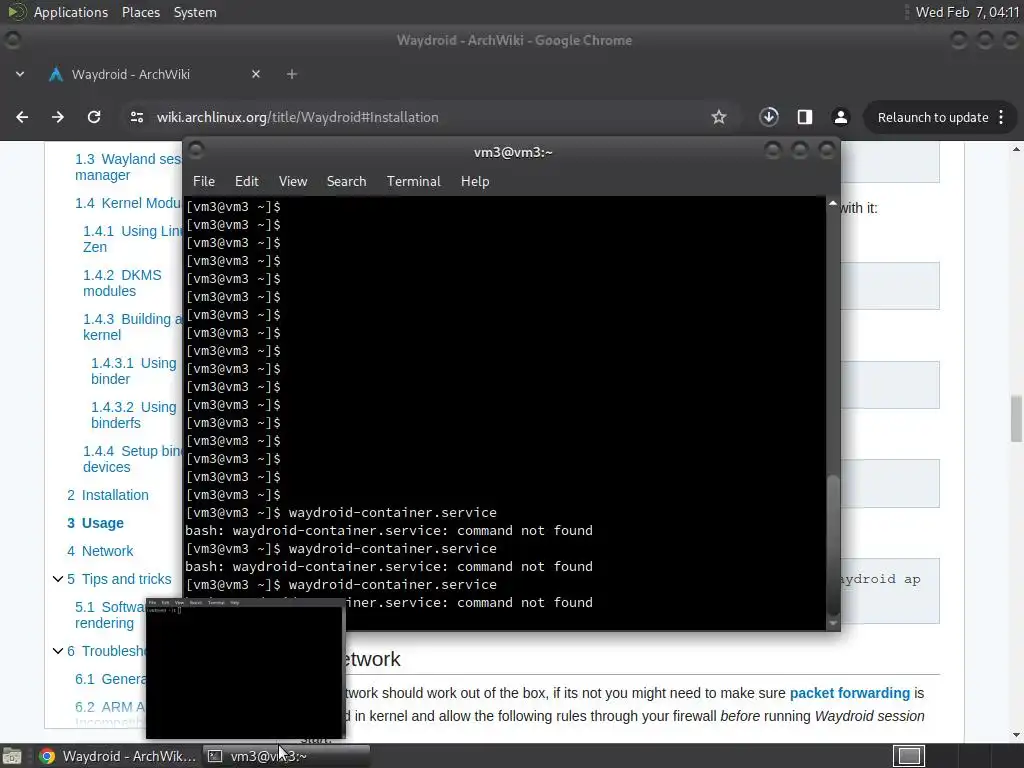Open Chrome profile avatar icon
This screenshot has width=1024, height=768.
pyautogui.click(x=840, y=117)
